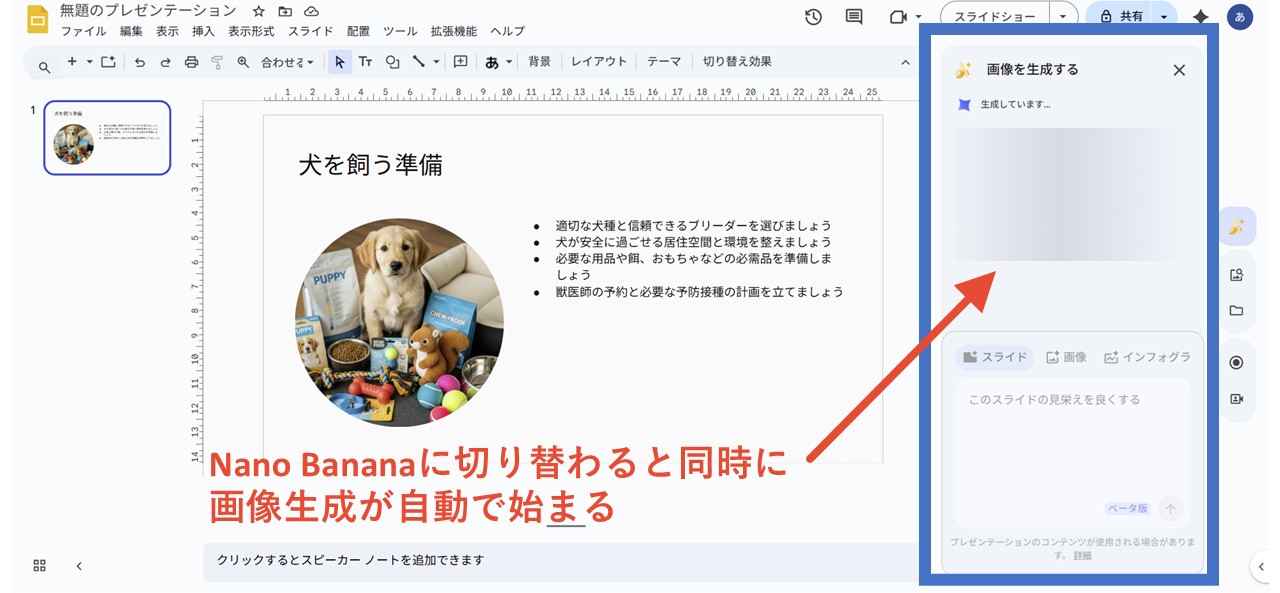Click the paint format tool
This screenshot has width=1280, height=593.
(x=217, y=61)
